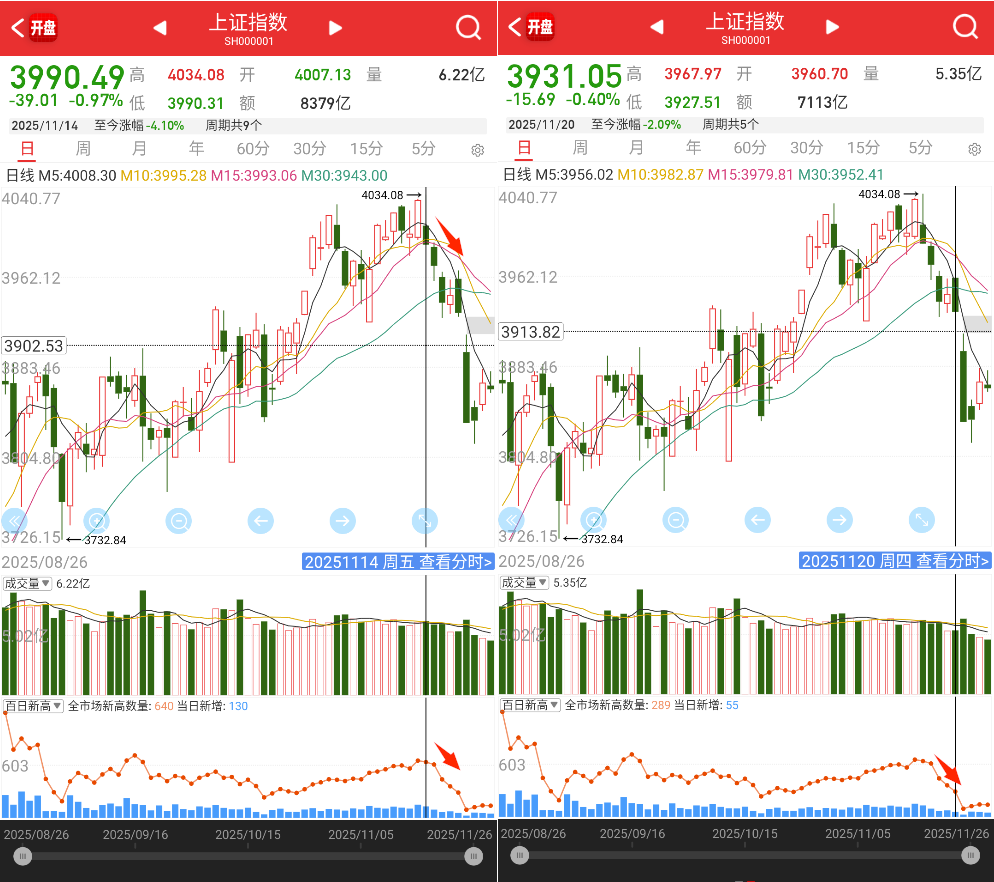The image size is (994, 882).
Task: Click the left handle of the left panel's date range slider
Action: coord(22,856)
